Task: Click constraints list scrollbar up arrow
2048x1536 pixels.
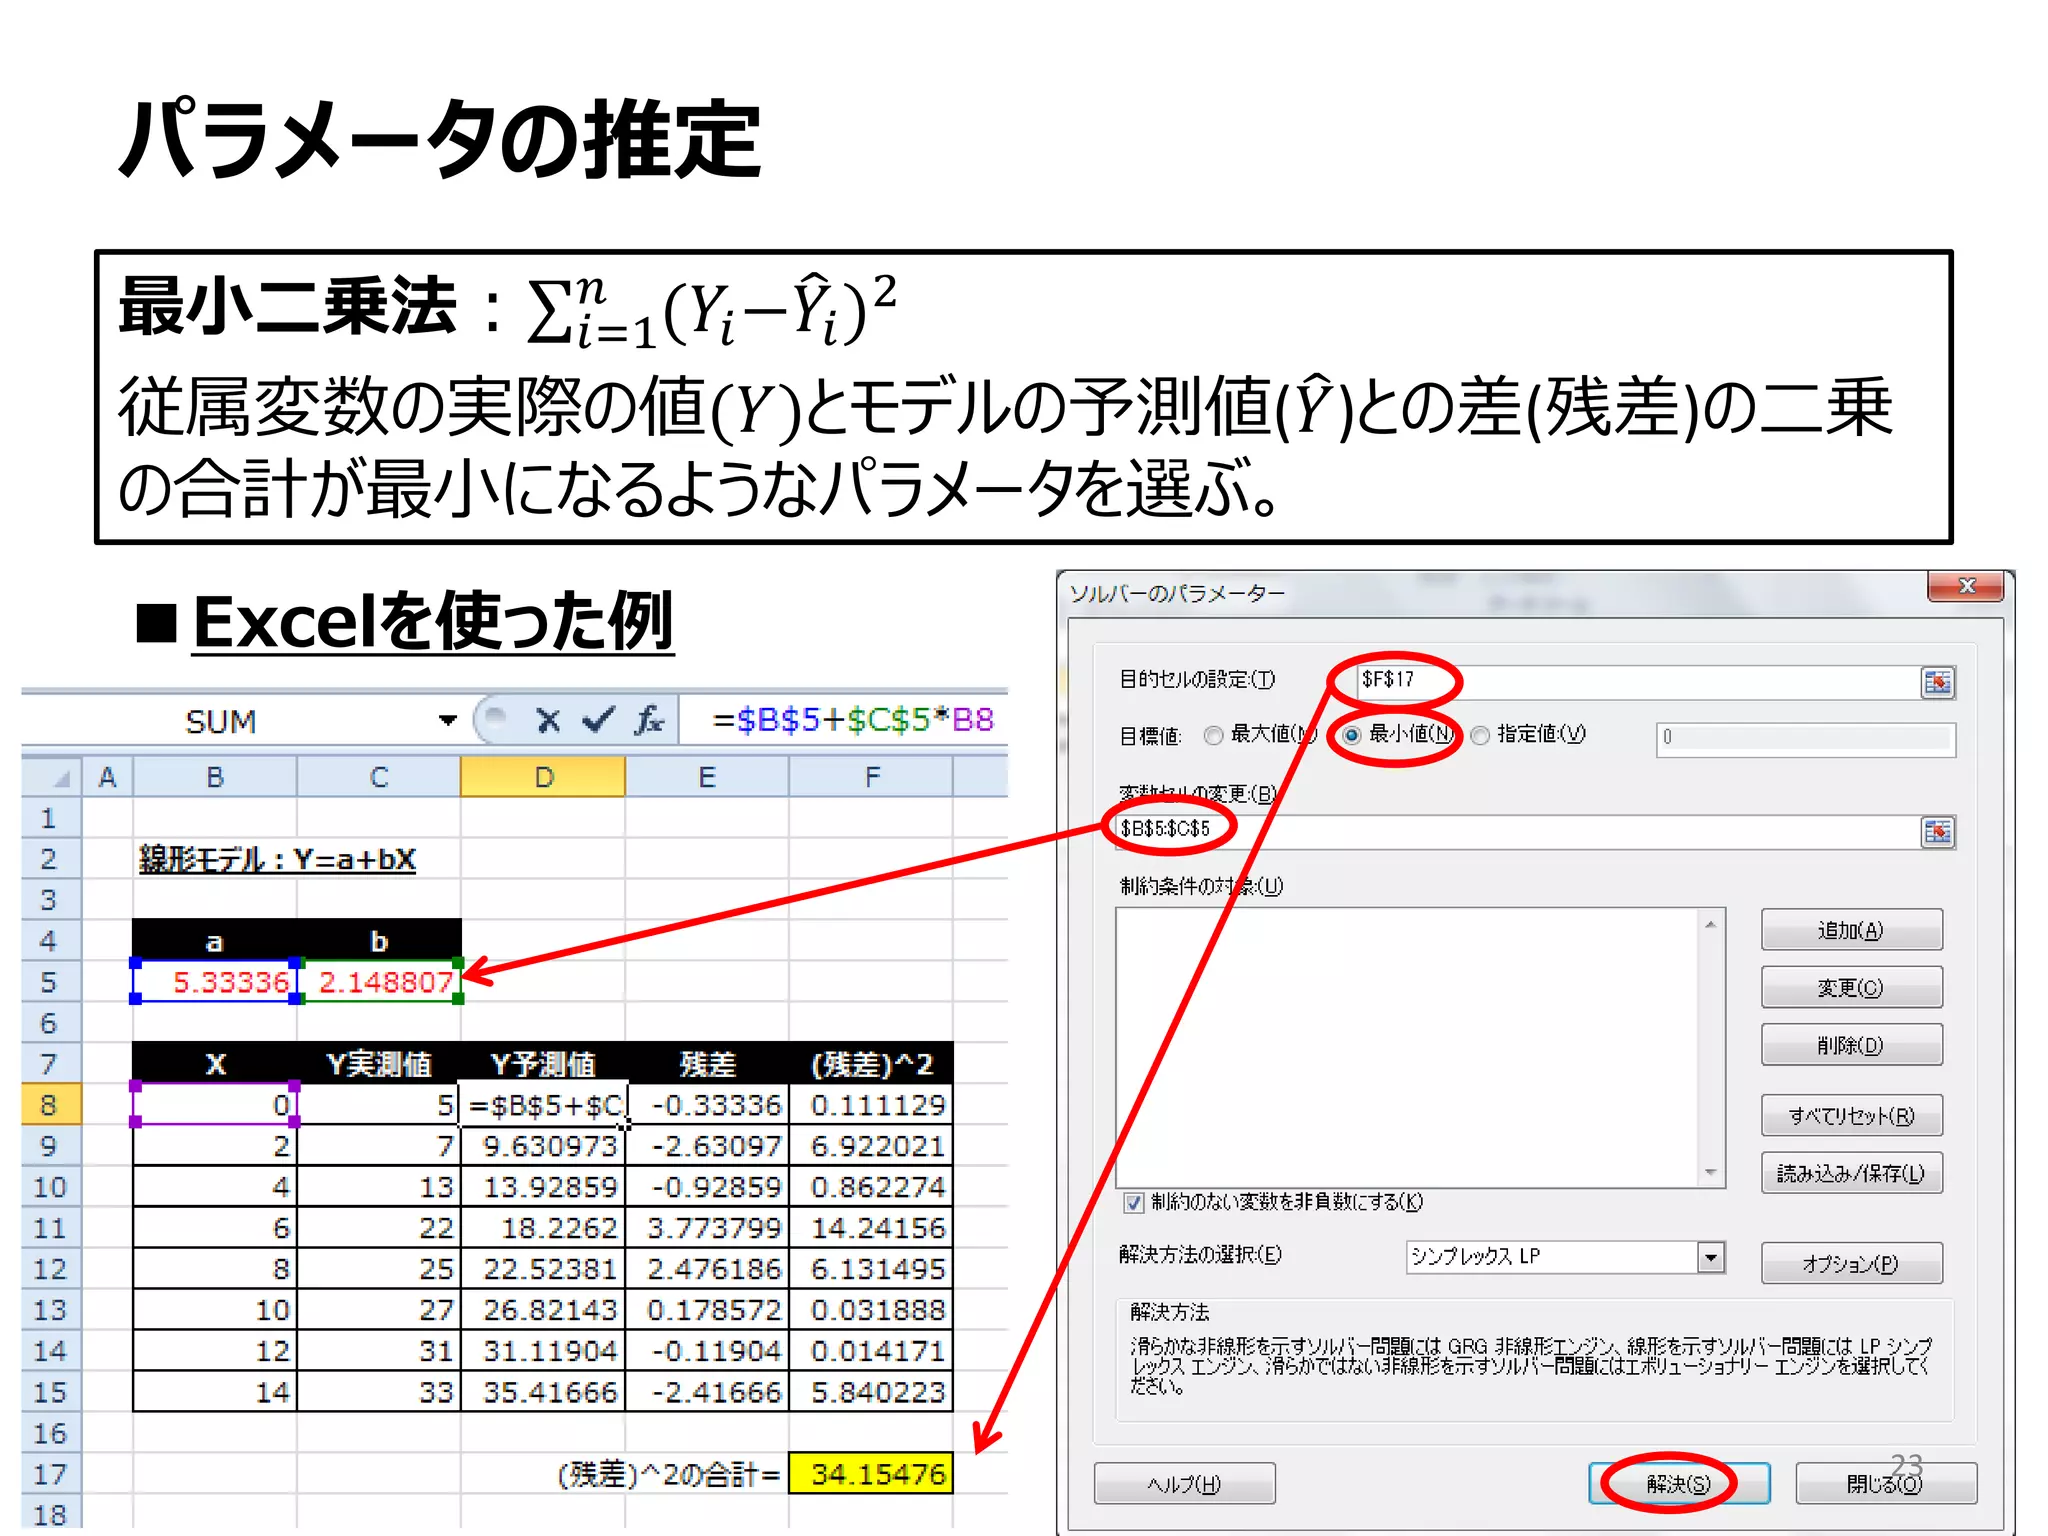Action: (1711, 923)
